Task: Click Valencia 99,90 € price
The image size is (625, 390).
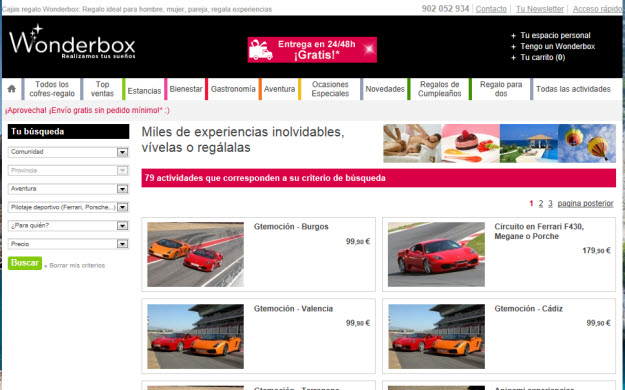Action: [358, 323]
